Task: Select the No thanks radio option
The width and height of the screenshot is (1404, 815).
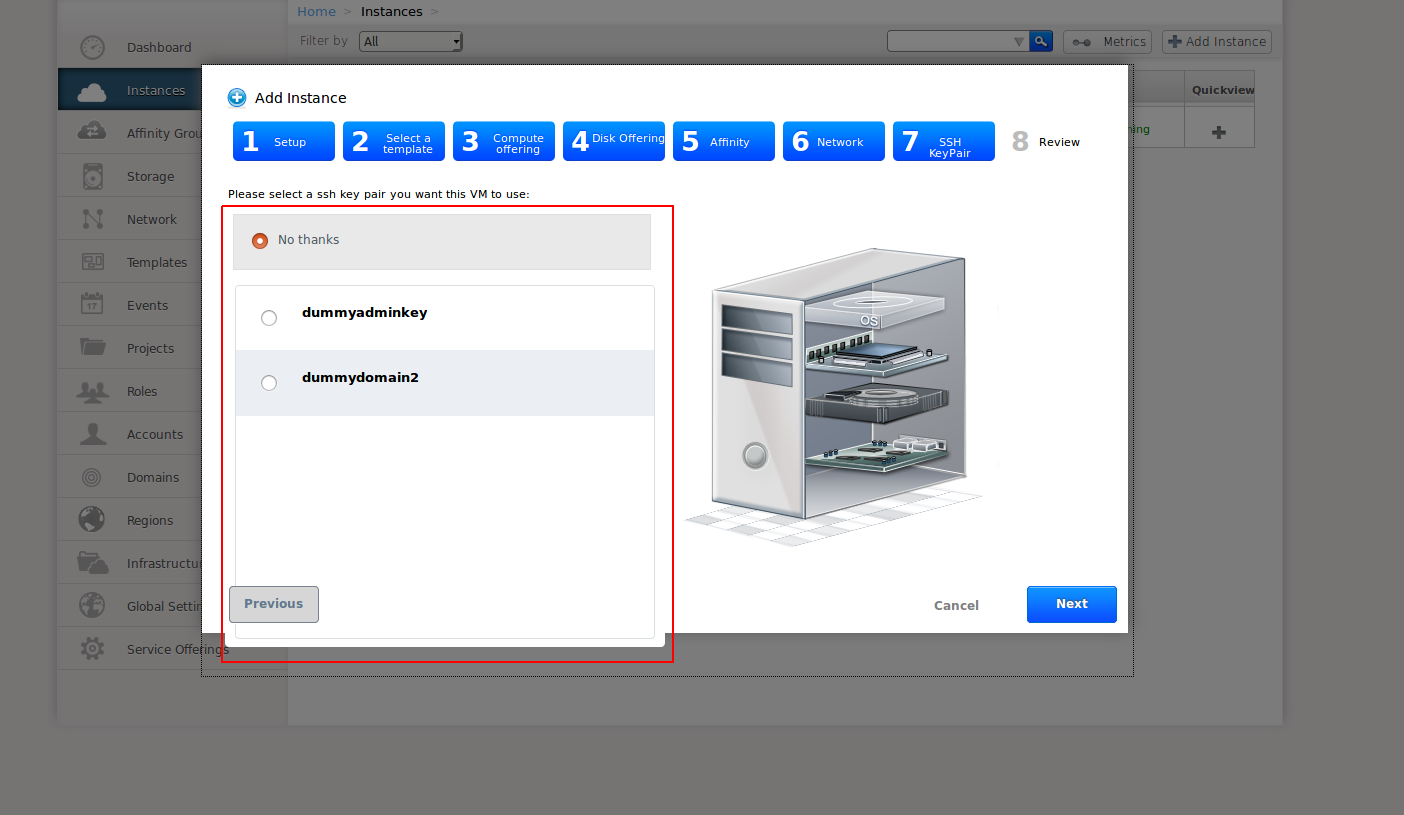Action: (x=260, y=241)
